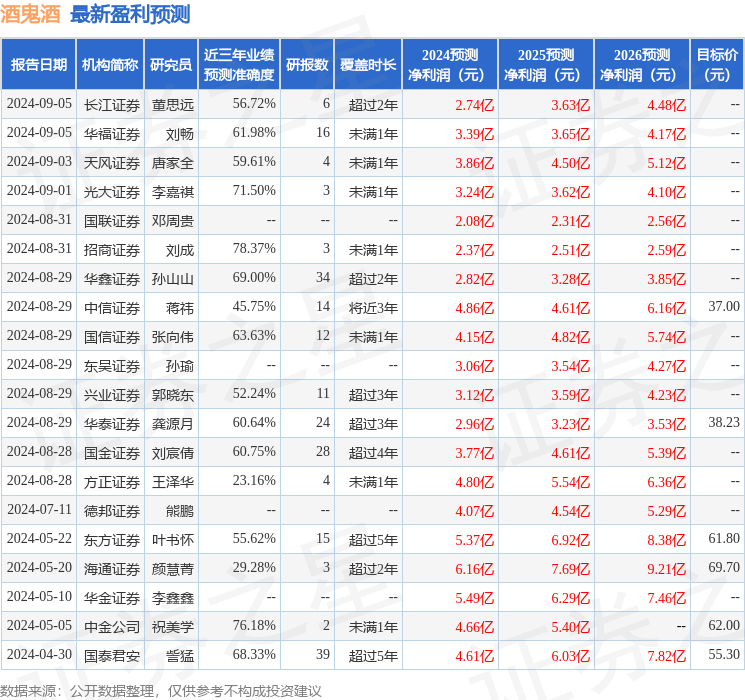Select the 德邦证券 institution cell
The height and width of the screenshot is (700, 745).
(x=112, y=511)
